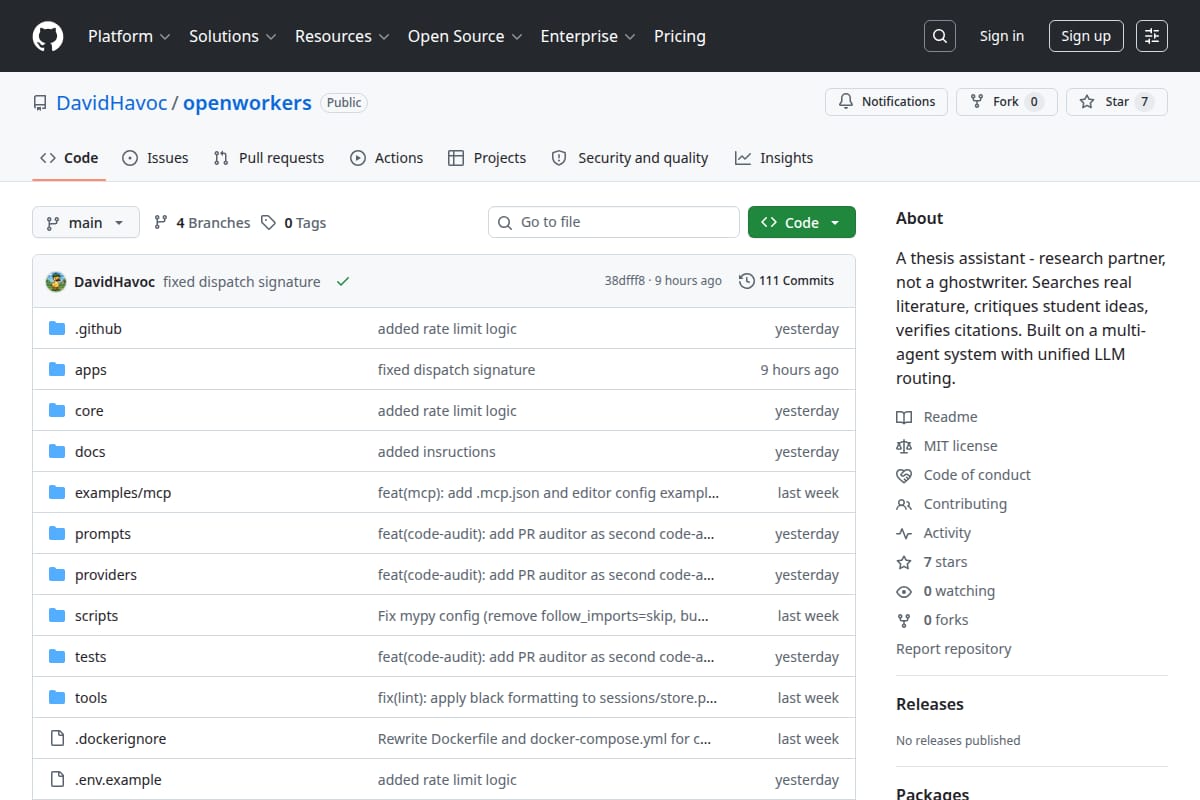
Task: Open the Pricing page
Action: point(680,36)
